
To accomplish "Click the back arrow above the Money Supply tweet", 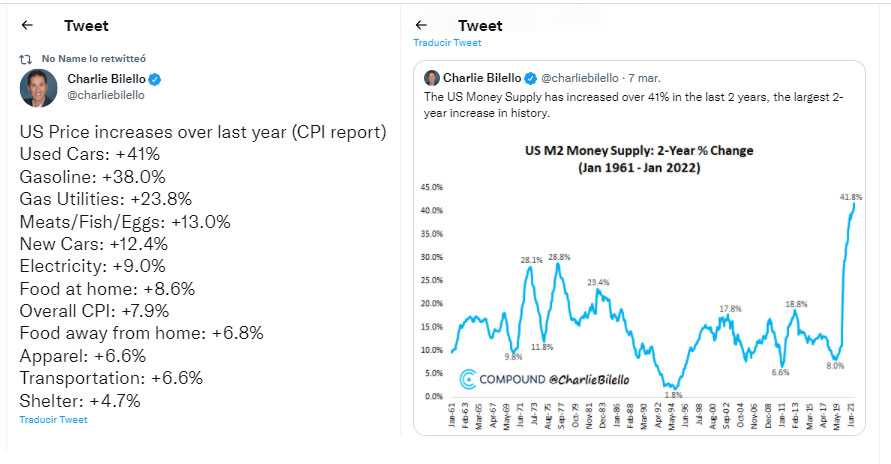I will [x=421, y=26].
